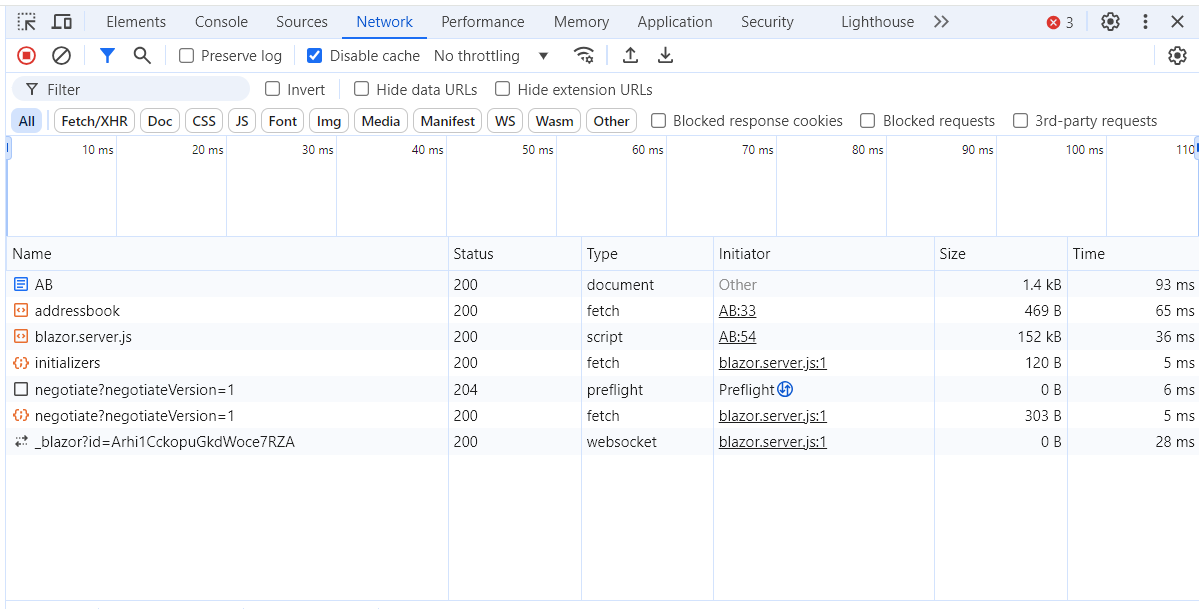The height and width of the screenshot is (609, 1199).
Task: Click the Preflight swap icon
Action: [785, 389]
